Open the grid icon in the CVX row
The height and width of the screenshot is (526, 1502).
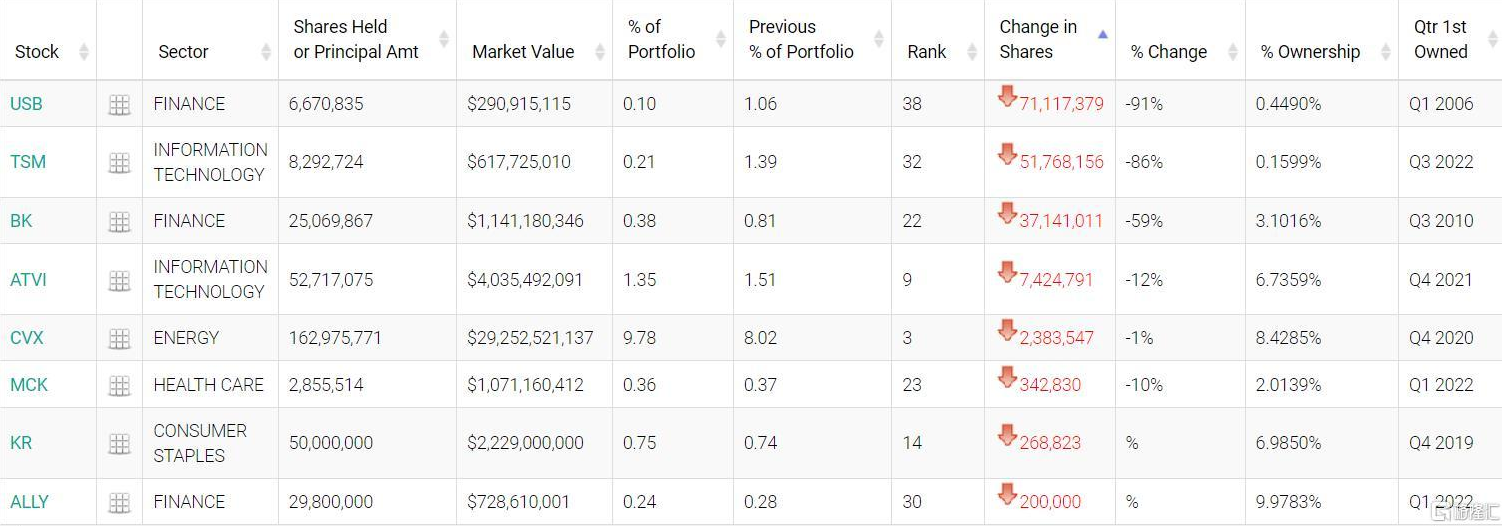tap(119, 339)
